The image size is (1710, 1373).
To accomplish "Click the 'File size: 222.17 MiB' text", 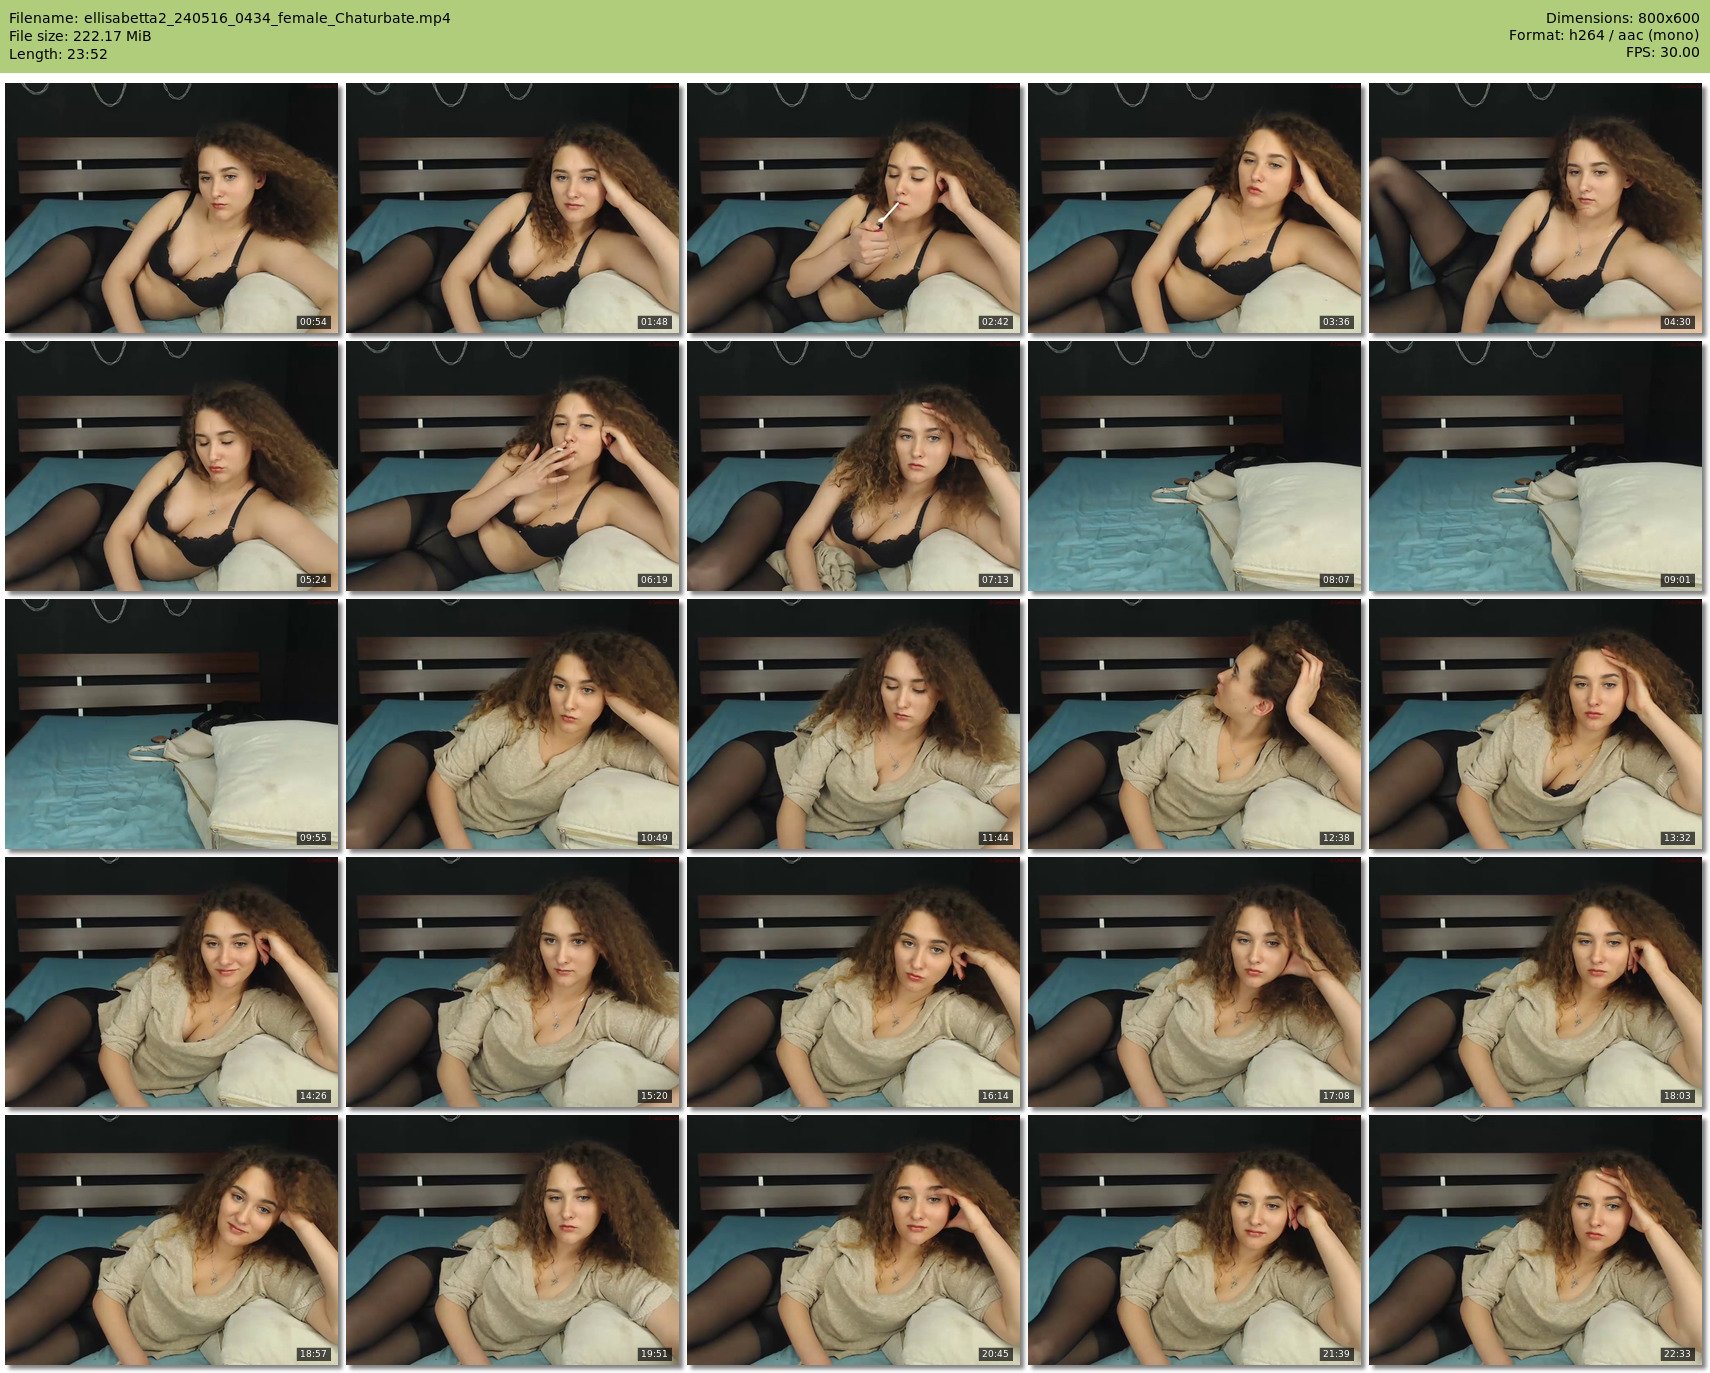I will (x=80, y=36).
